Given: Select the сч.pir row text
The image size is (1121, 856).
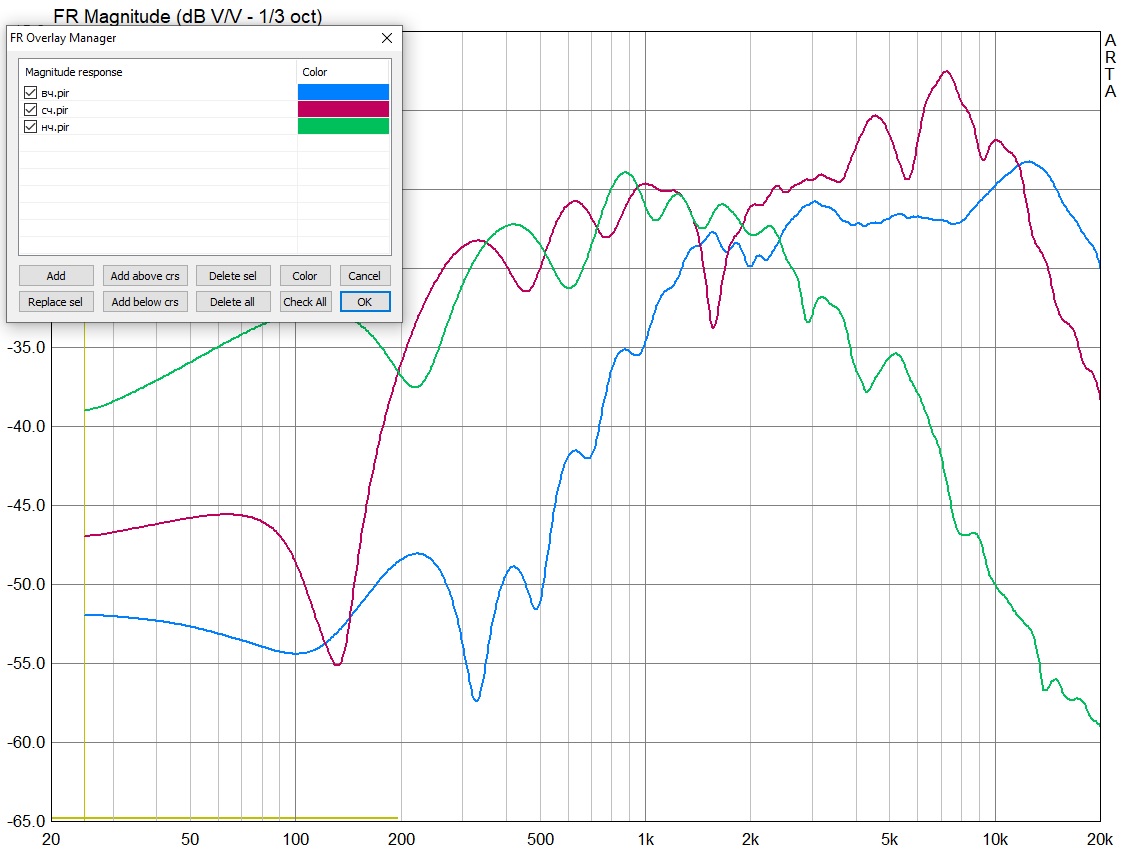Looking at the screenshot, I should pos(55,110).
